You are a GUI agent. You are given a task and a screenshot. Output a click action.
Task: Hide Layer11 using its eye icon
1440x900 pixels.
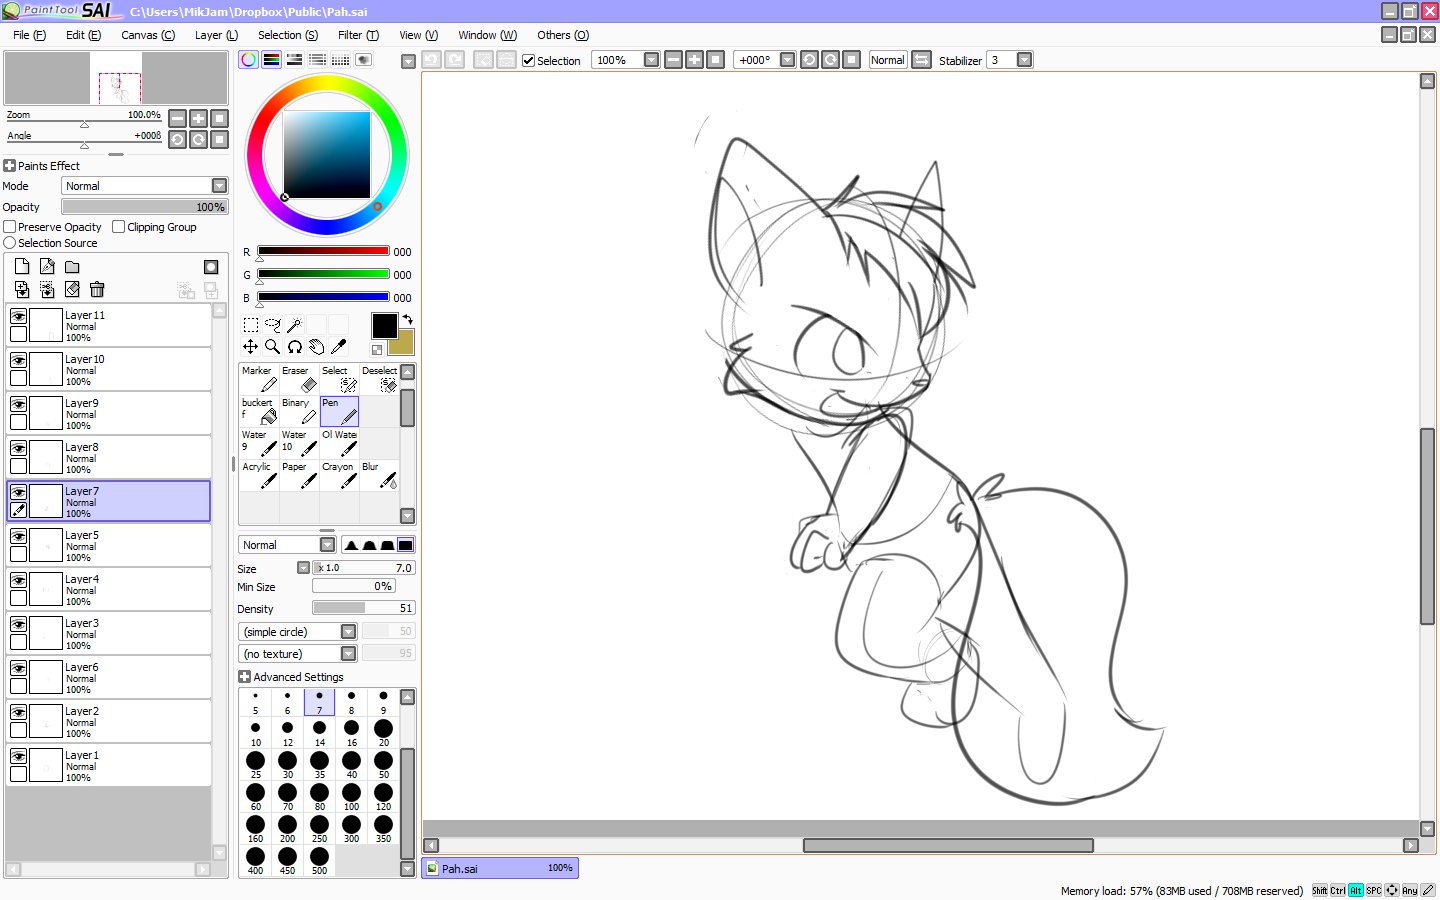[x=18, y=316]
